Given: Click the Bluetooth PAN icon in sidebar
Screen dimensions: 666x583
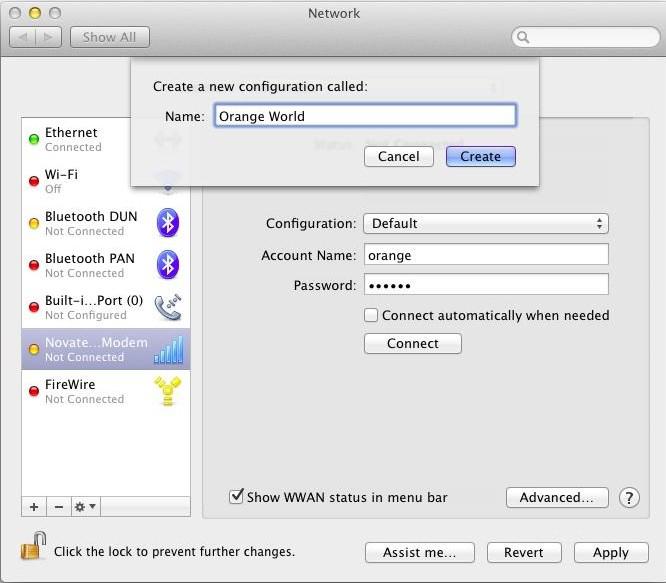Looking at the screenshot, I should coord(168,265).
